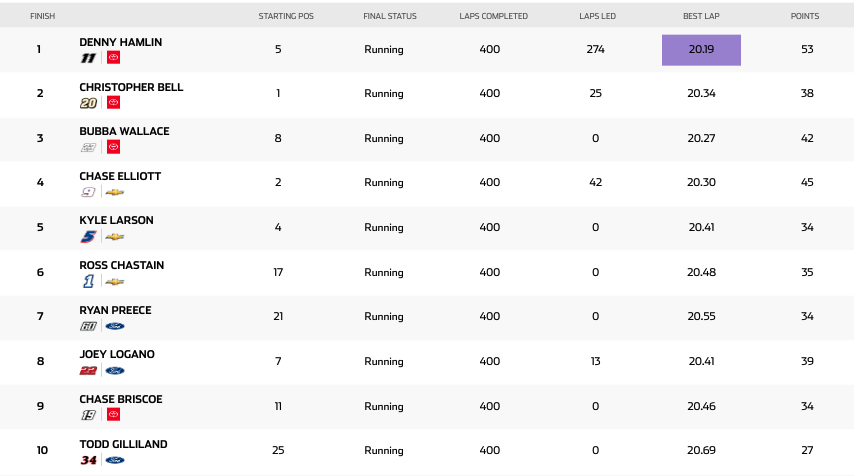The height and width of the screenshot is (476, 856).
Task: Click the Toyota logo under Chase Briscoe
Action: tap(113, 415)
